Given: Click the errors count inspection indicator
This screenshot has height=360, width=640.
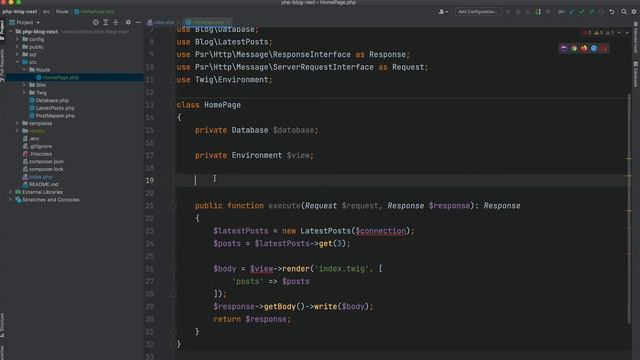Looking at the screenshot, I should click(x=587, y=33).
